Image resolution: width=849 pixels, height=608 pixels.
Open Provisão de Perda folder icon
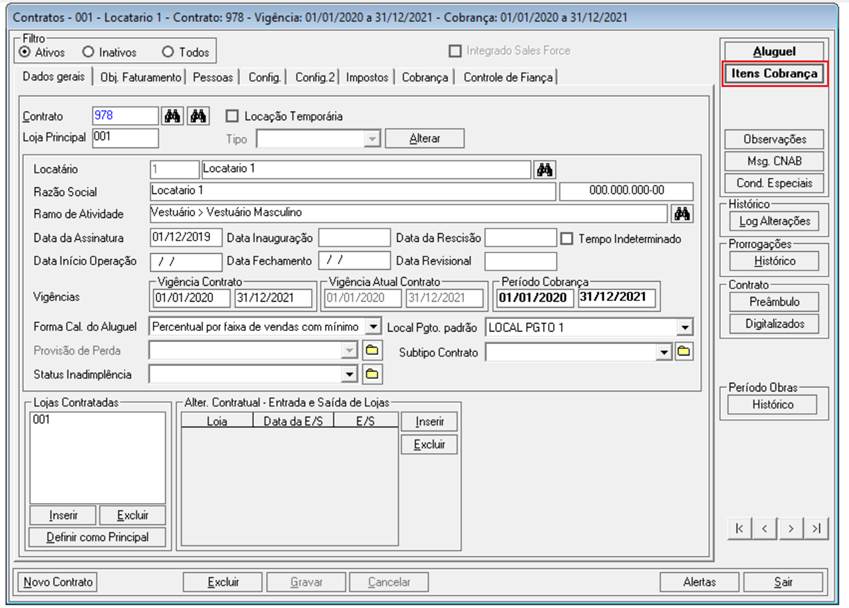(x=372, y=351)
